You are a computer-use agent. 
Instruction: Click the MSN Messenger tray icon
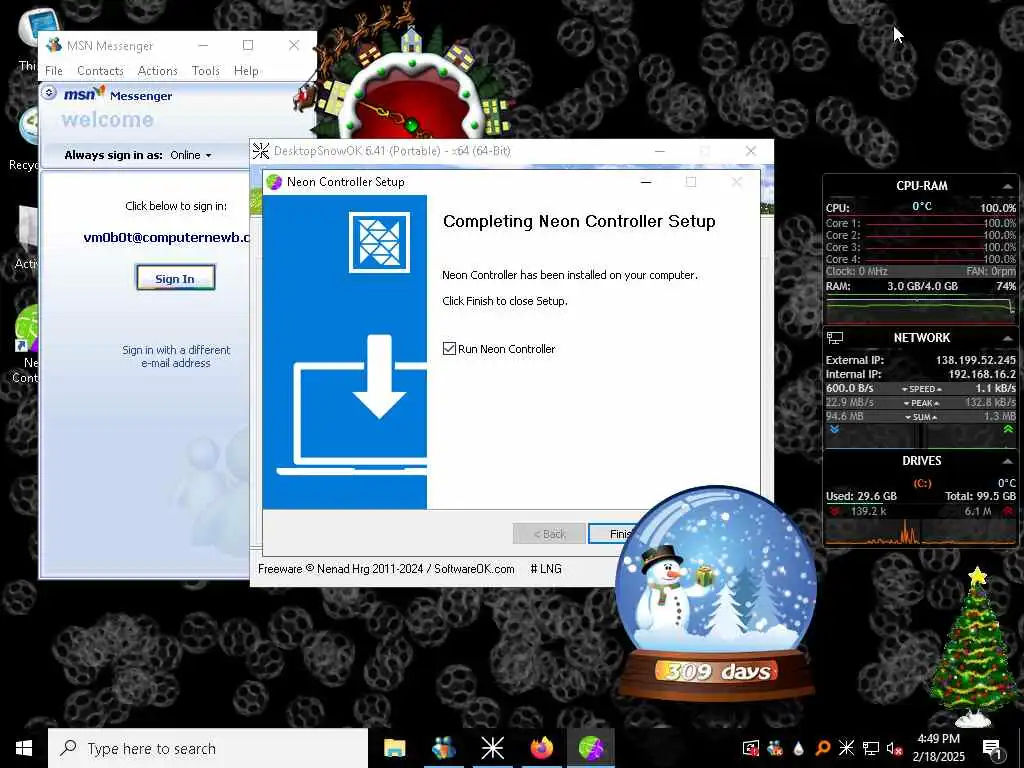coord(775,748)
